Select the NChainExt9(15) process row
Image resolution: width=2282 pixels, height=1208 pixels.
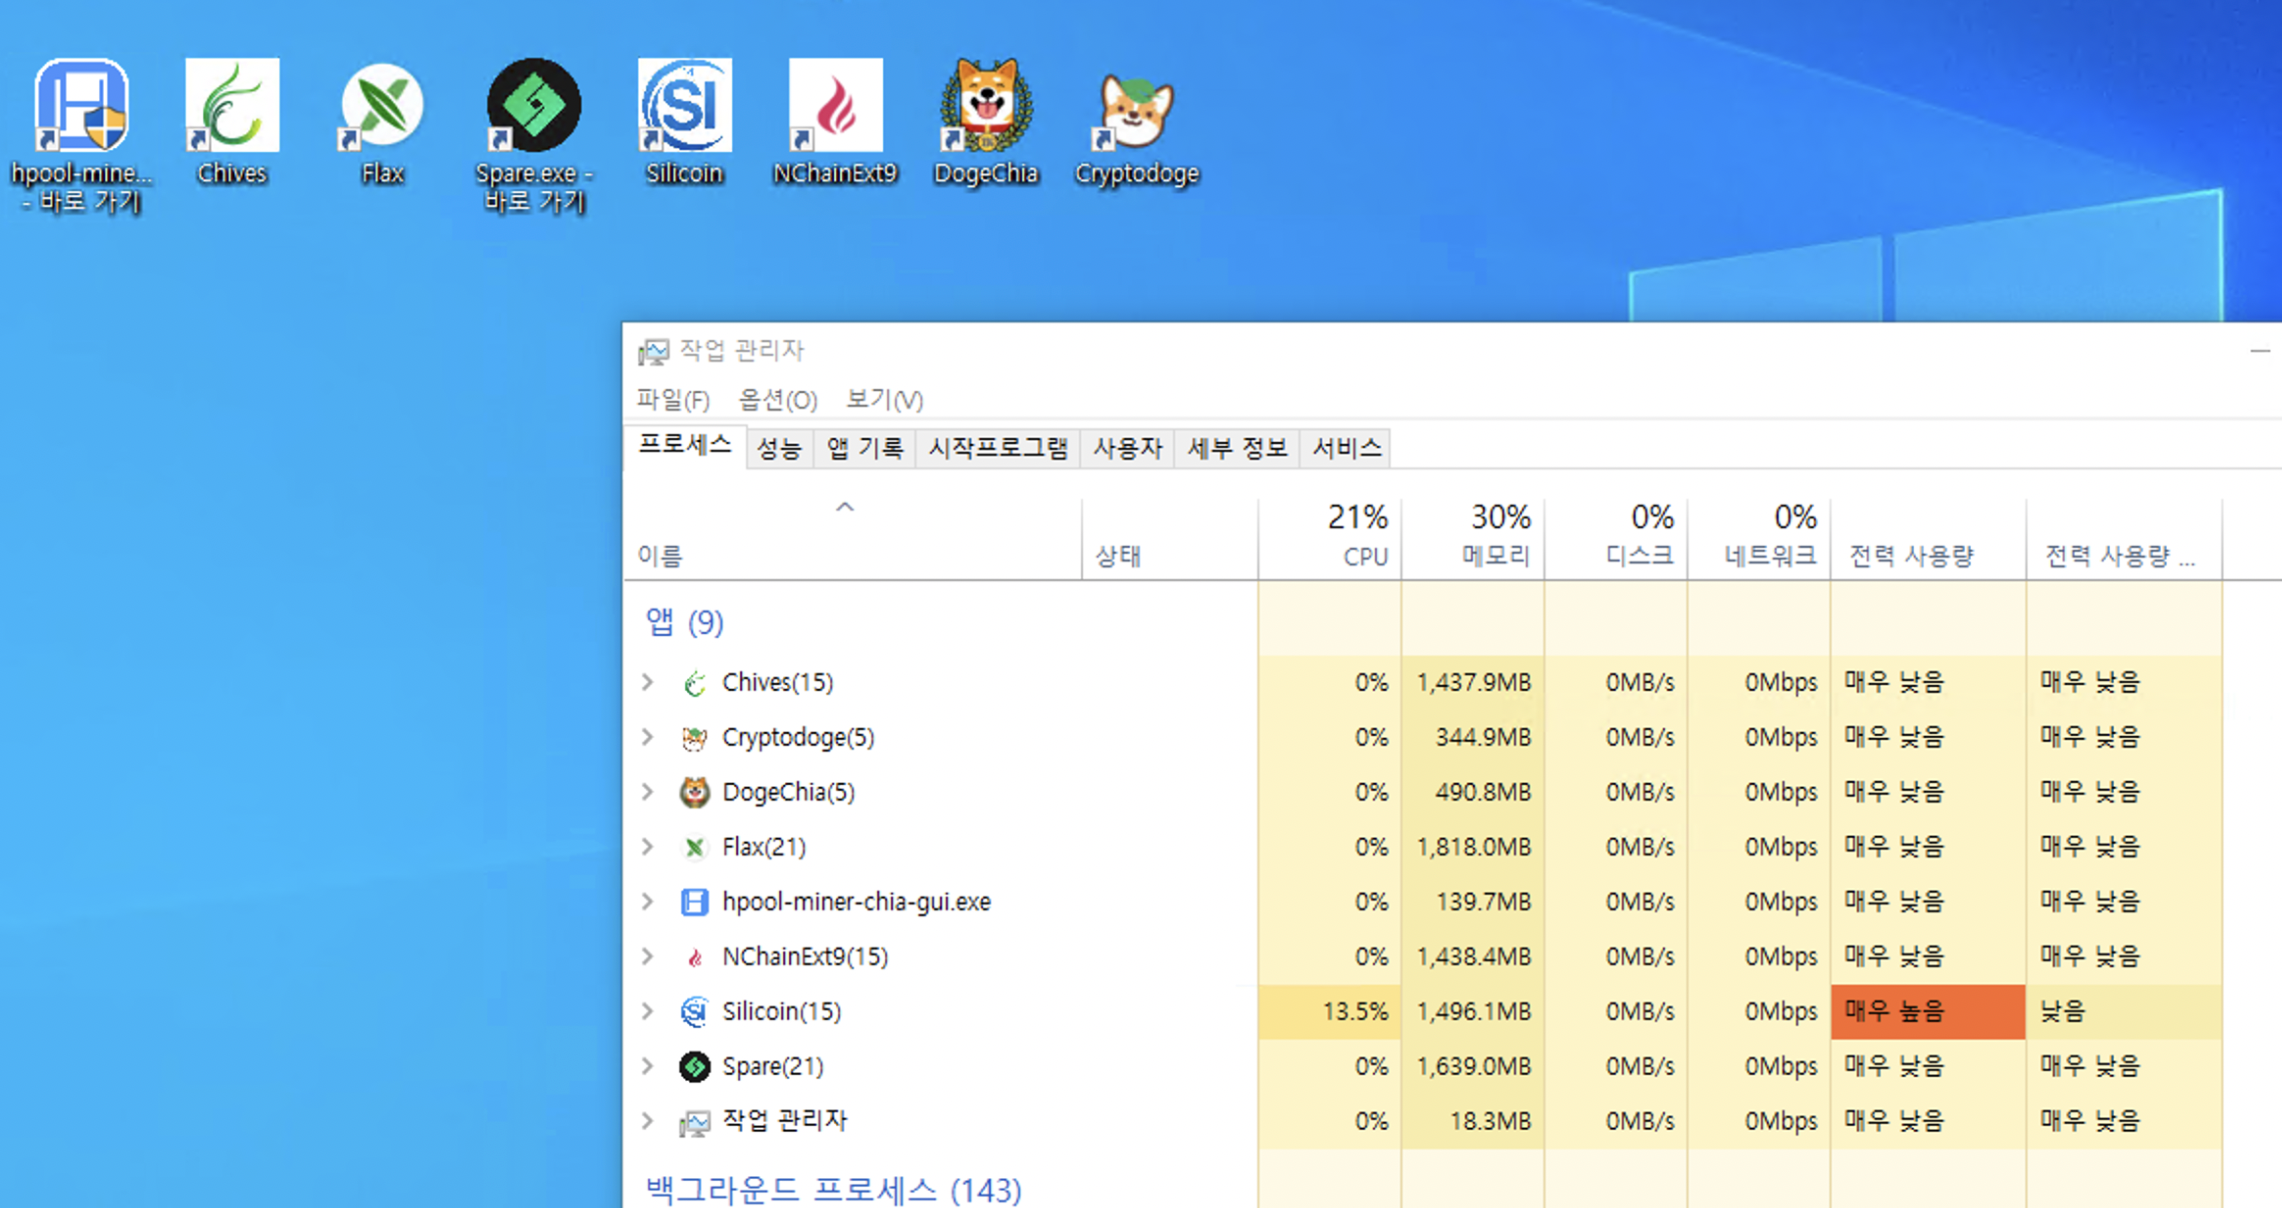click(x=805, y=956)
